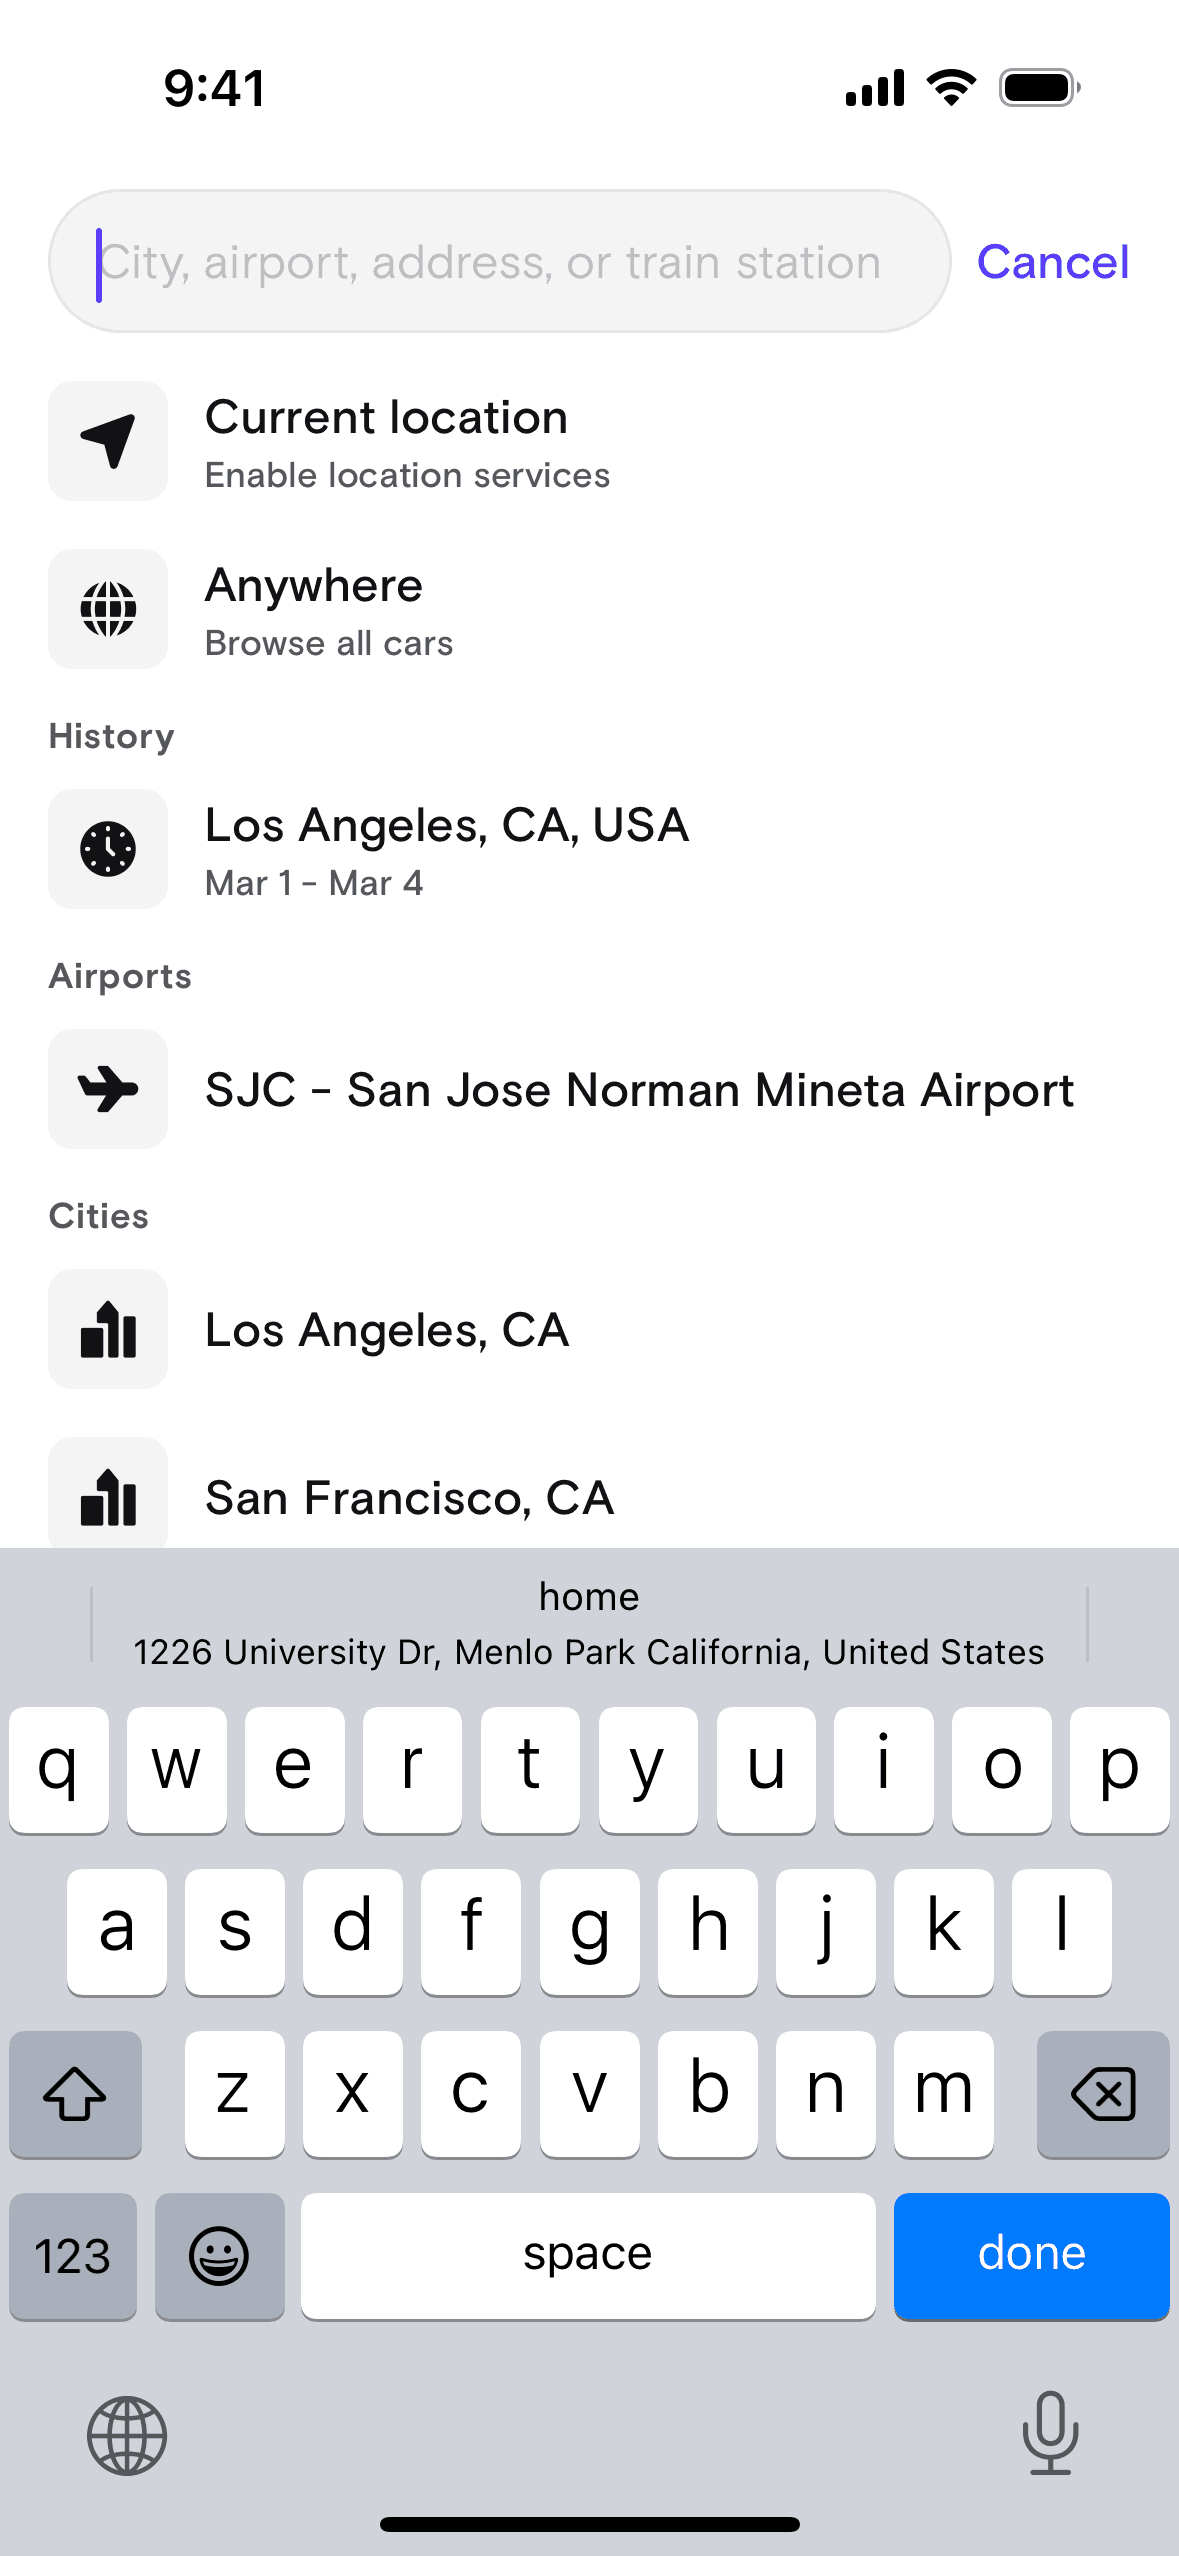Cancel the location search
The height and width of the screenshot is (2556, 1179).
click(1053, 262)
